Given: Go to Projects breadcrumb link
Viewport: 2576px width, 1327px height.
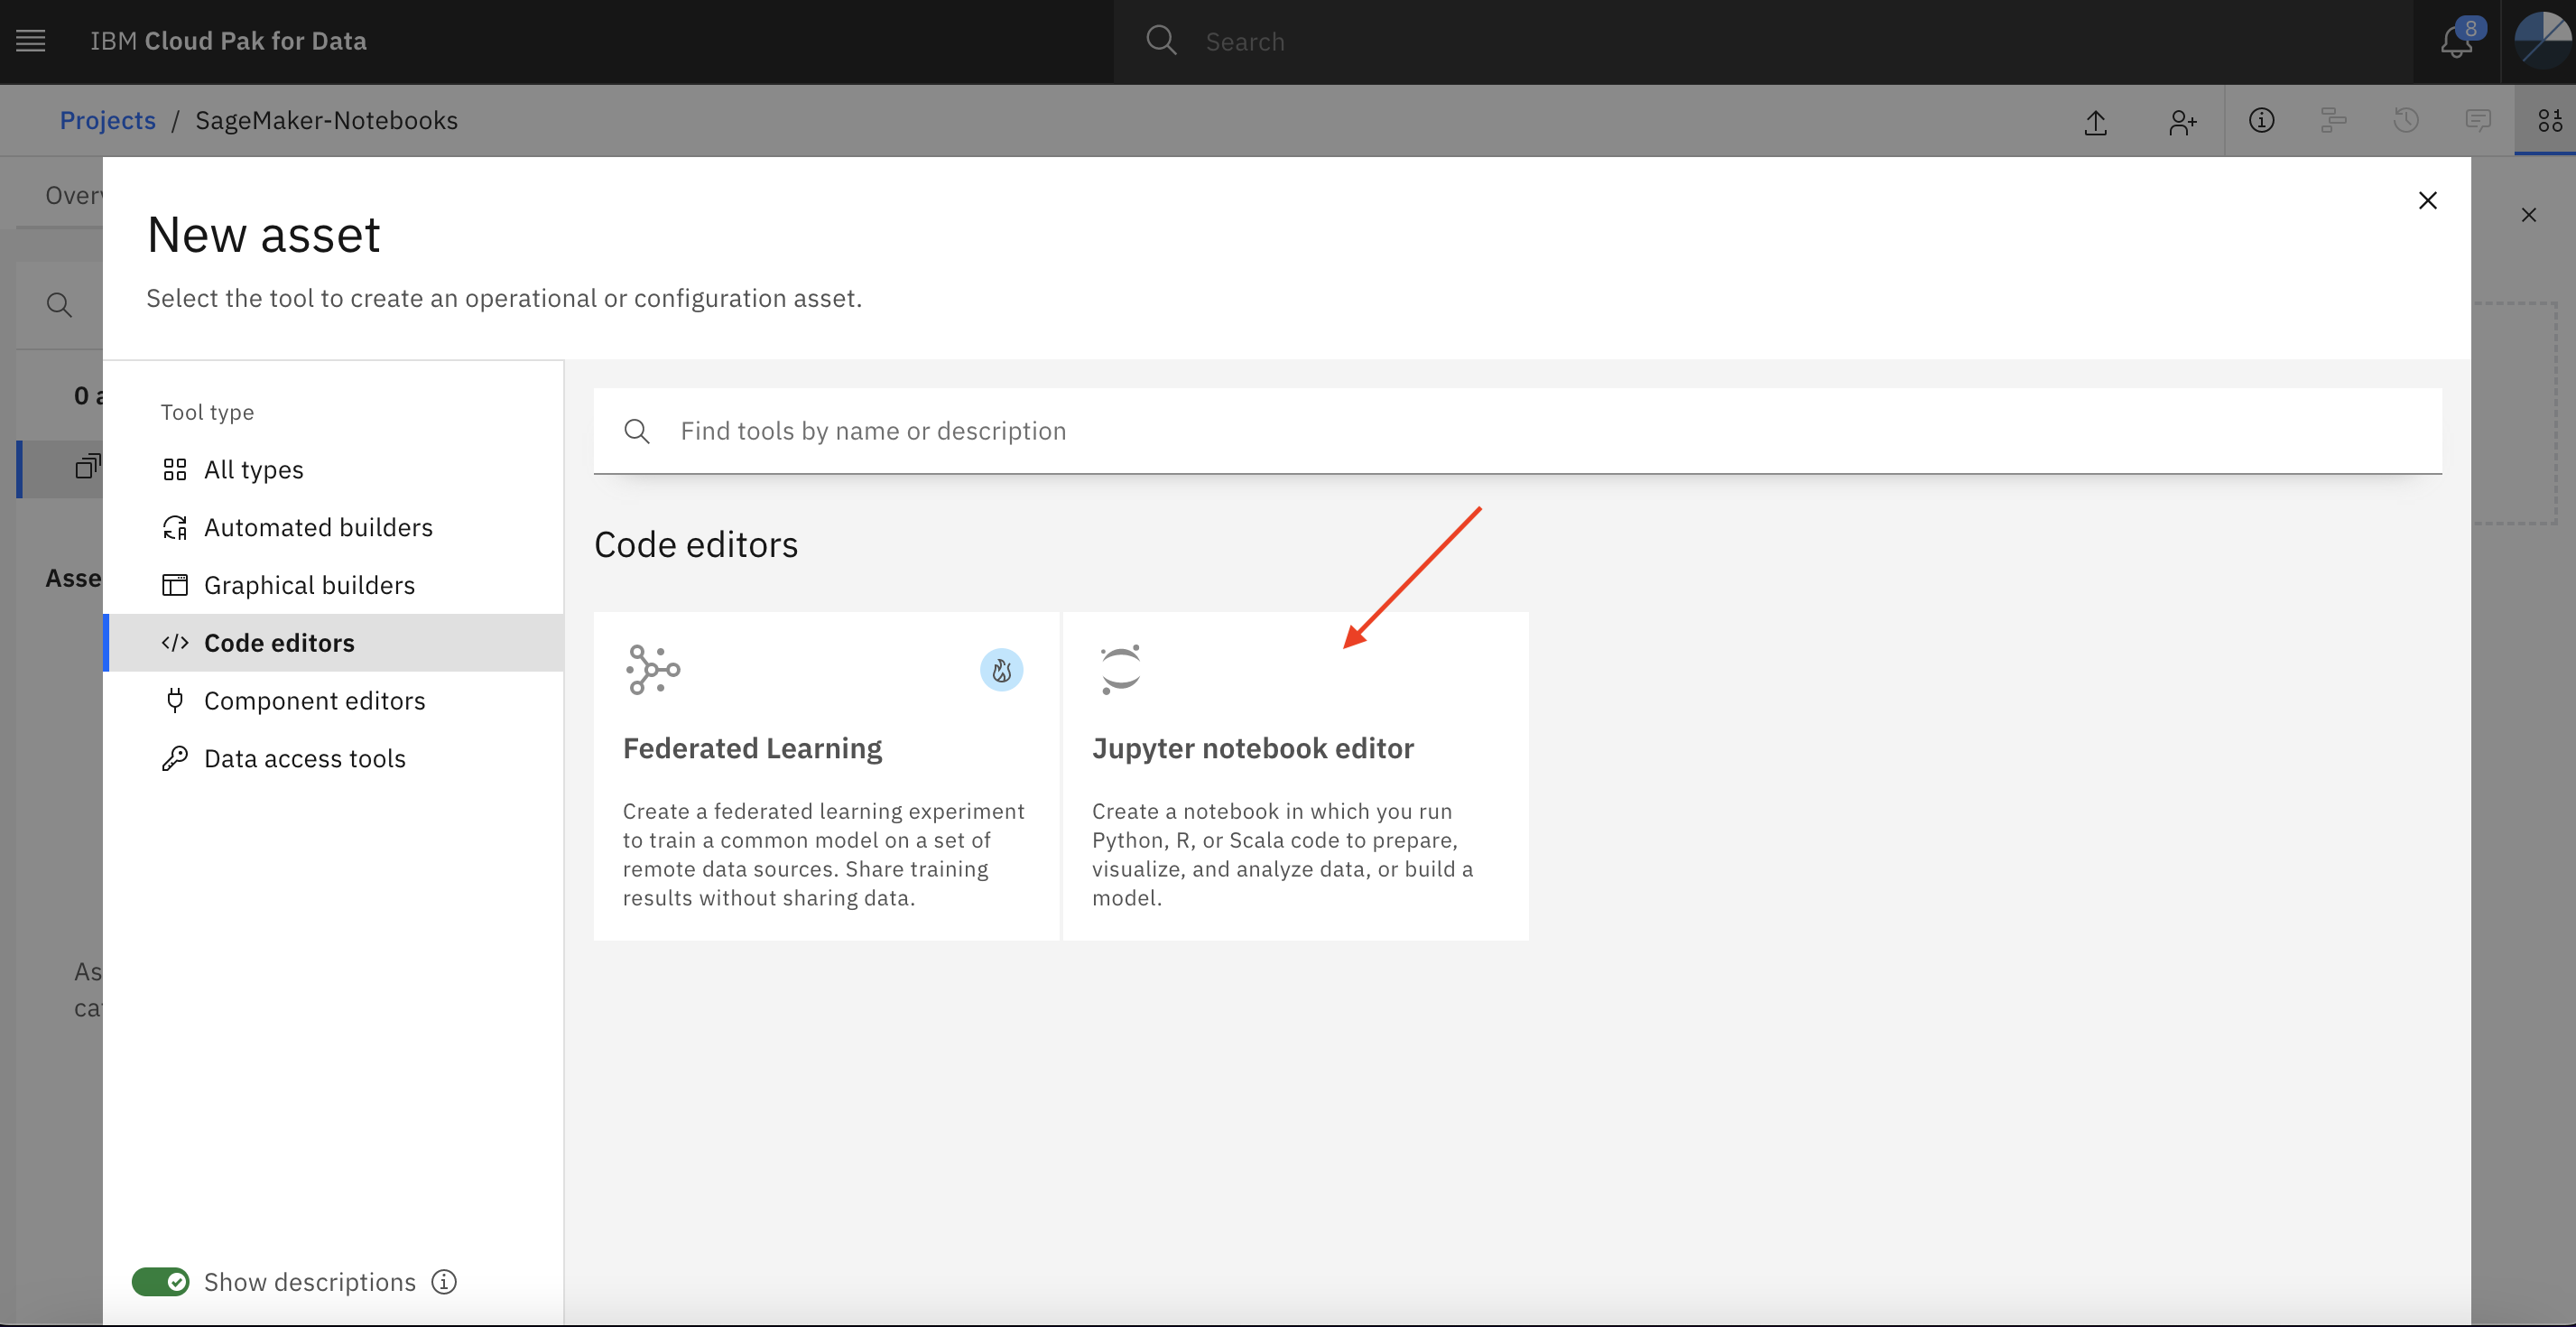Looking at the screenshot, I should [108, 120].
